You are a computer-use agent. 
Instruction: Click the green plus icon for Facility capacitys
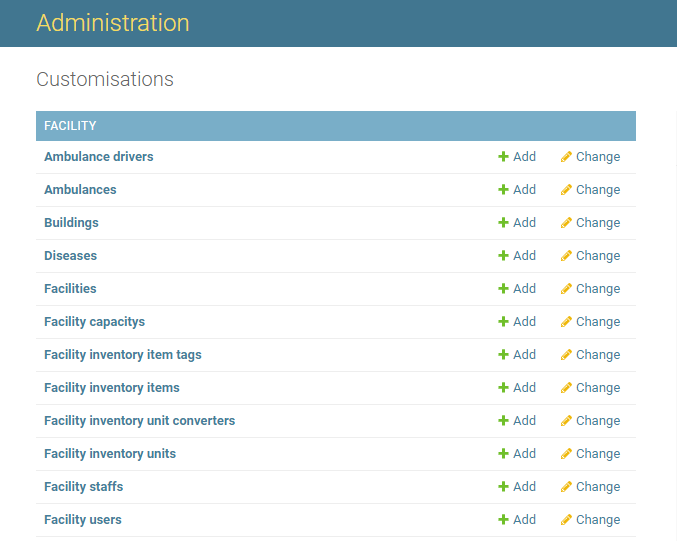(503, 322)
